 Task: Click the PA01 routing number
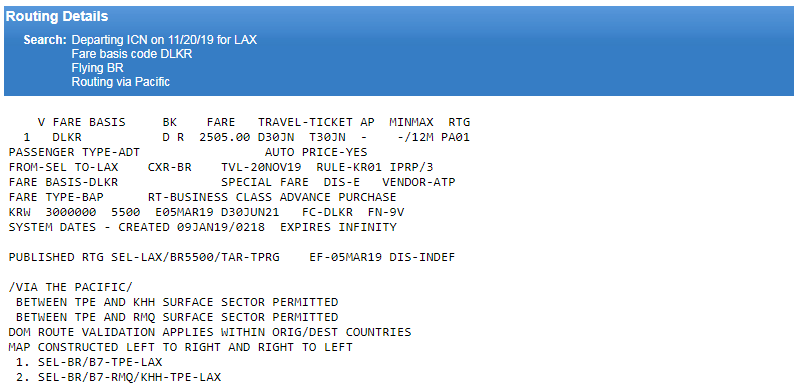459,137
